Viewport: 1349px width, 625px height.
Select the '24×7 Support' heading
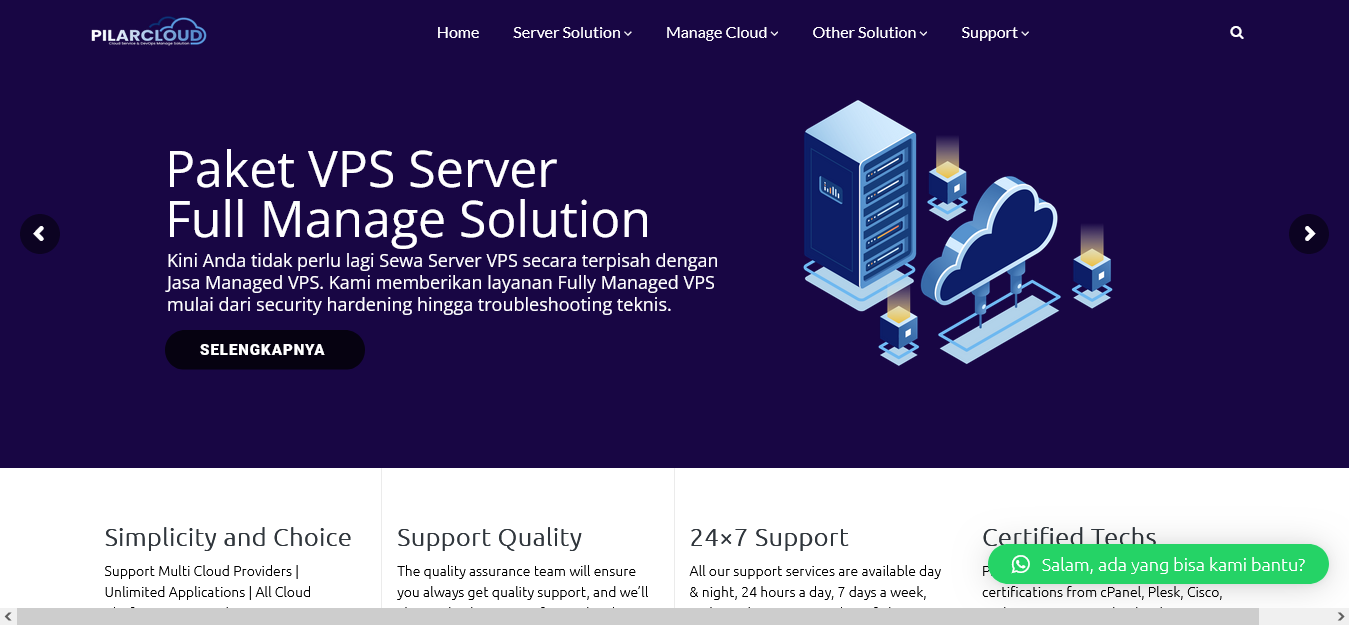[x=769, y=537]
